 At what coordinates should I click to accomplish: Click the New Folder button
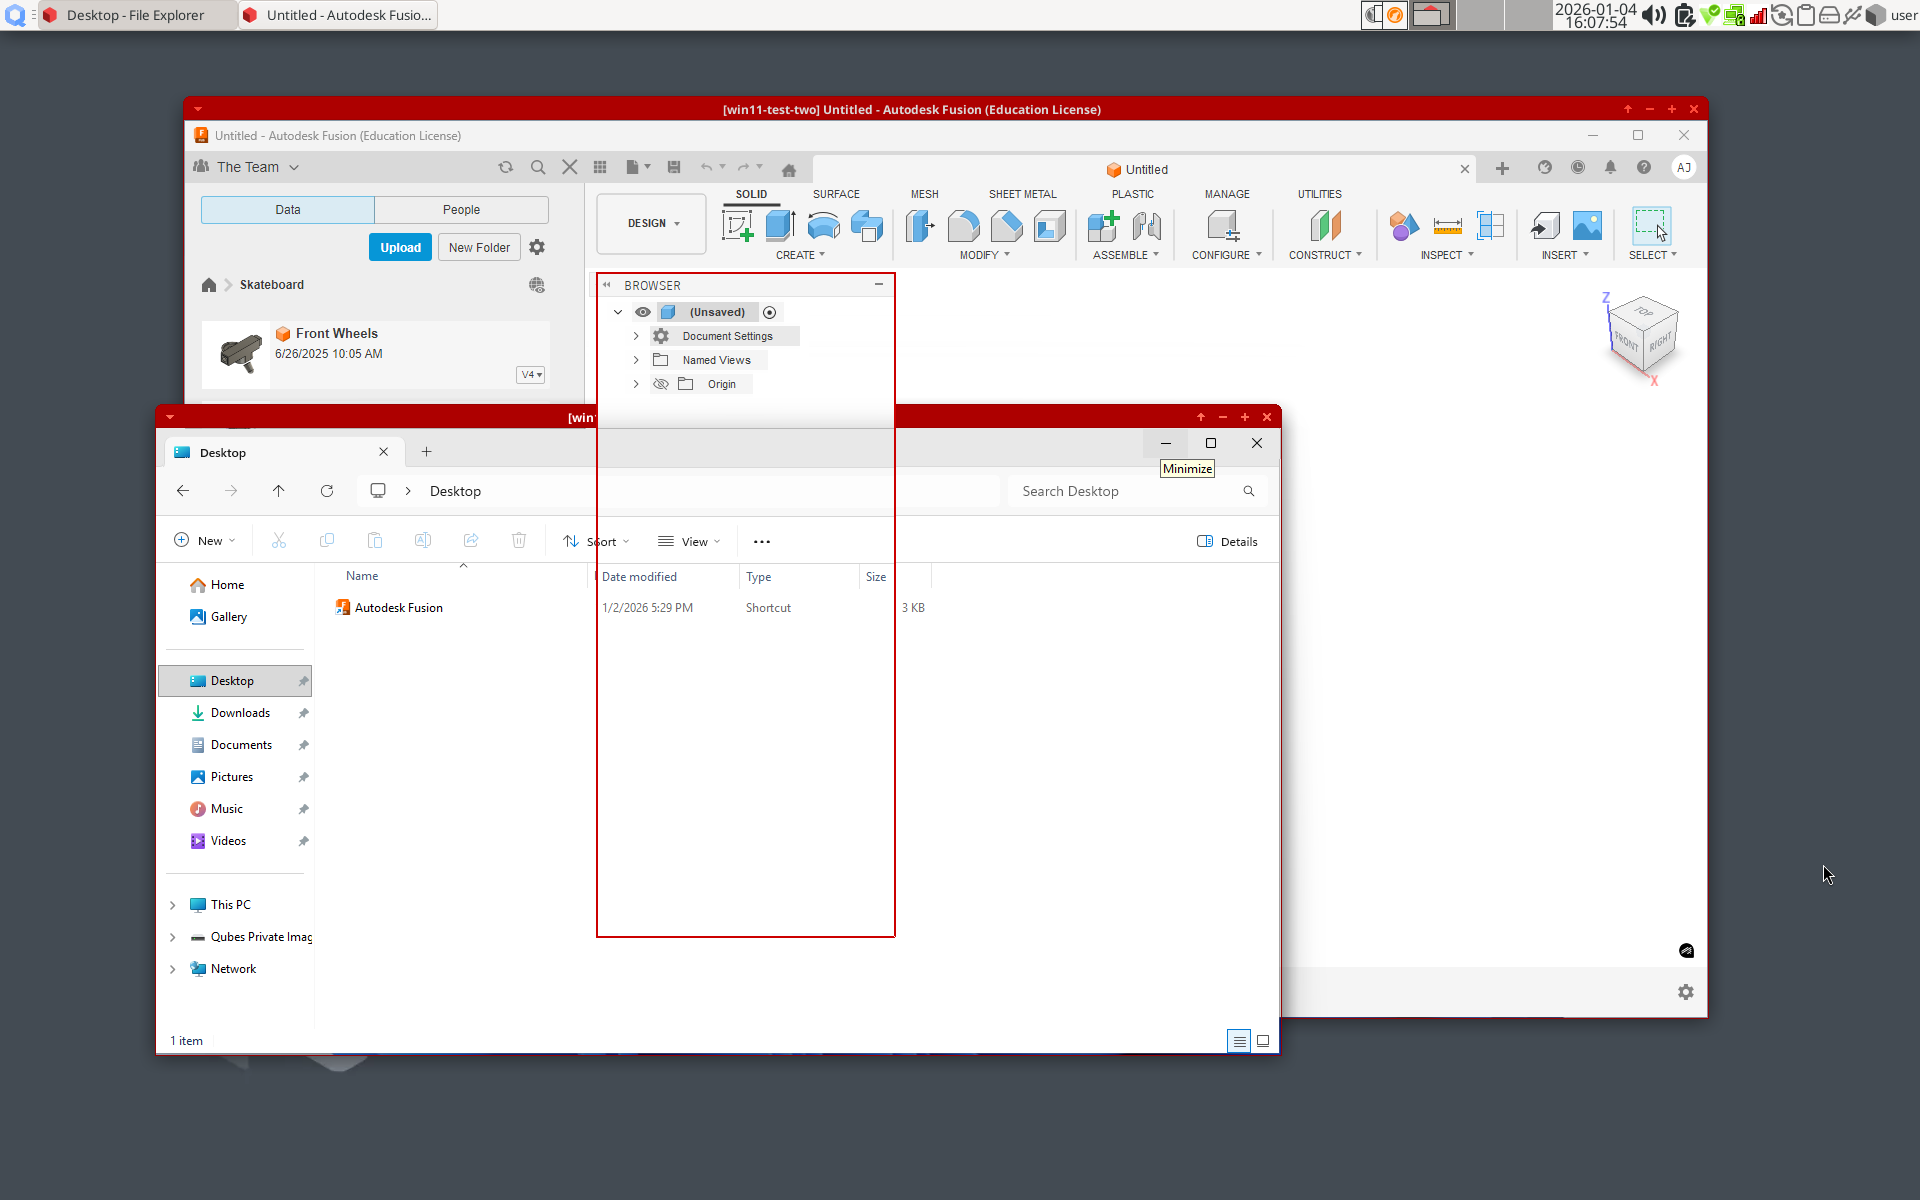coord(479,248)
